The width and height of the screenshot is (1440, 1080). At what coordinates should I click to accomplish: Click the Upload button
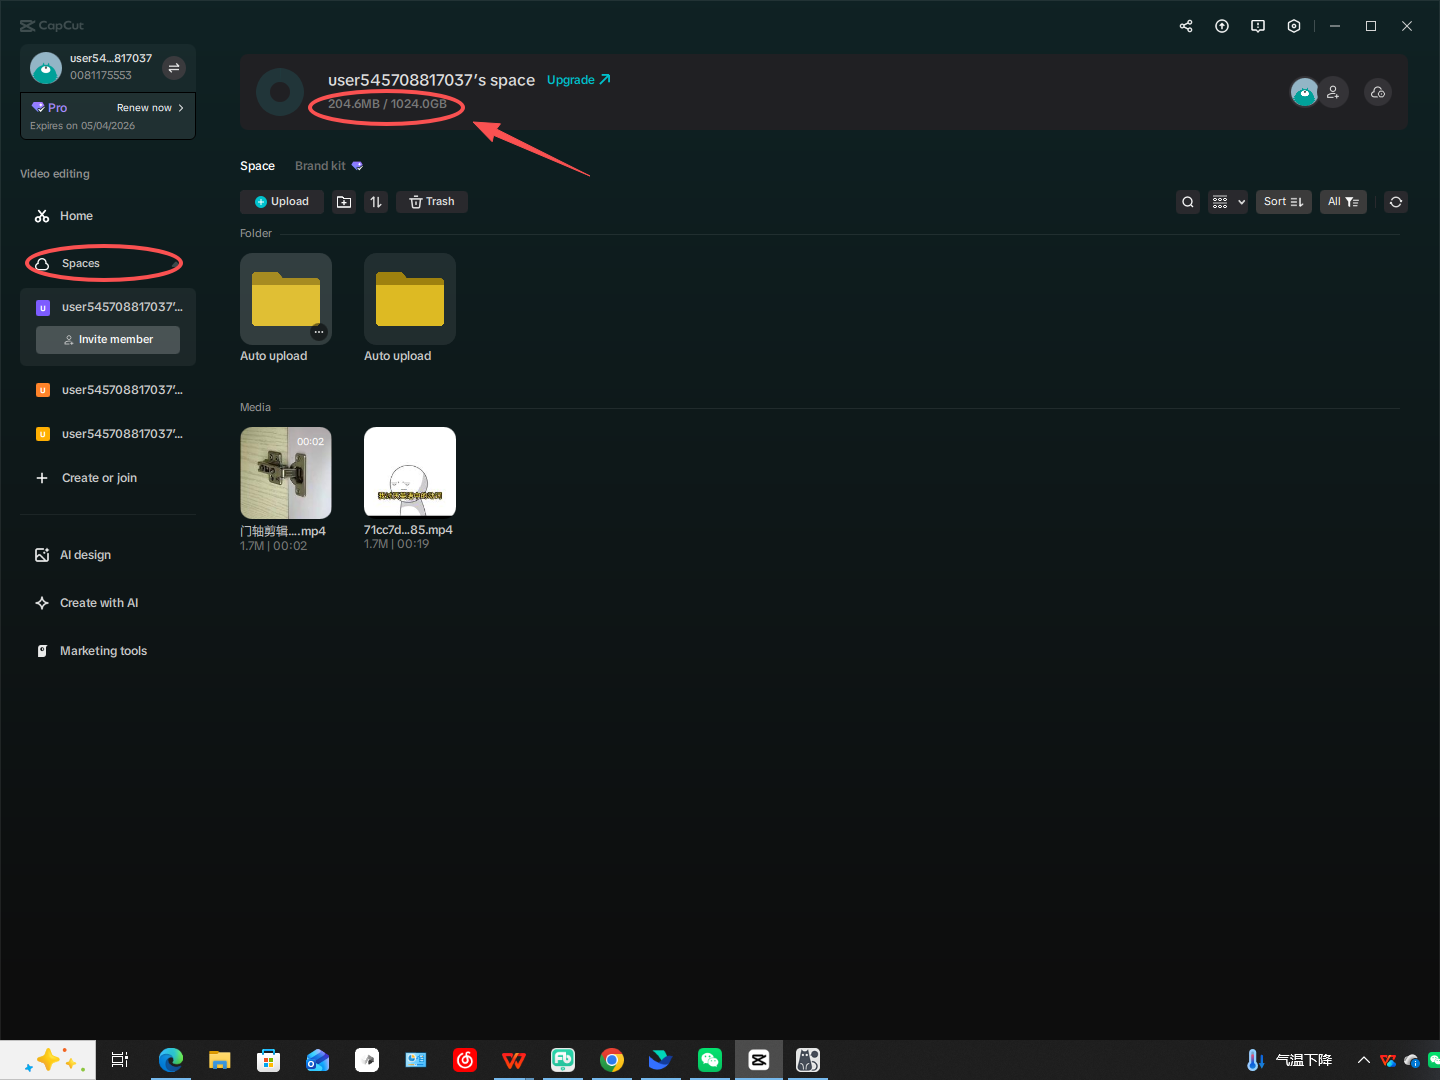[282, 202]
